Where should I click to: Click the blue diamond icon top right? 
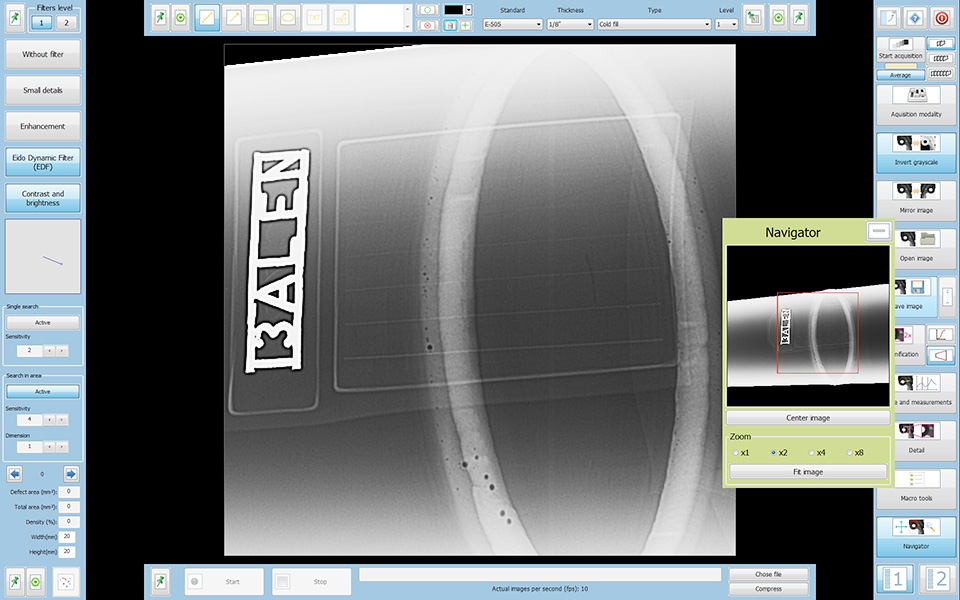(915, 18)
